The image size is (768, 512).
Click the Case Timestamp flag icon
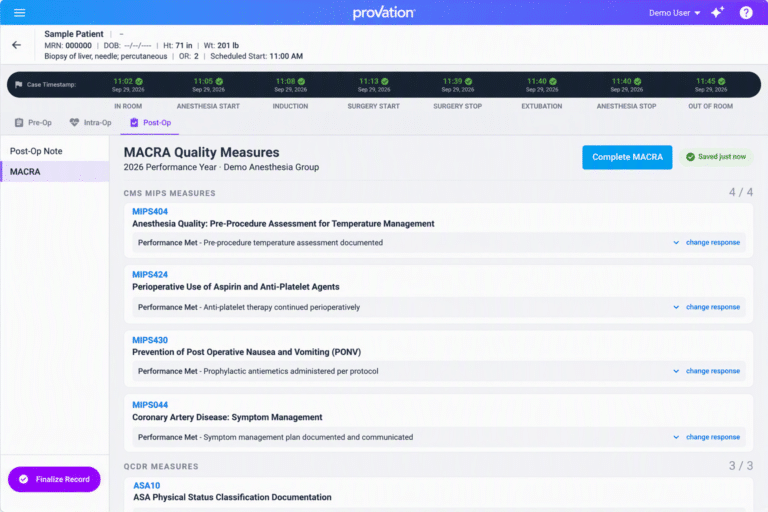[19, 85]
